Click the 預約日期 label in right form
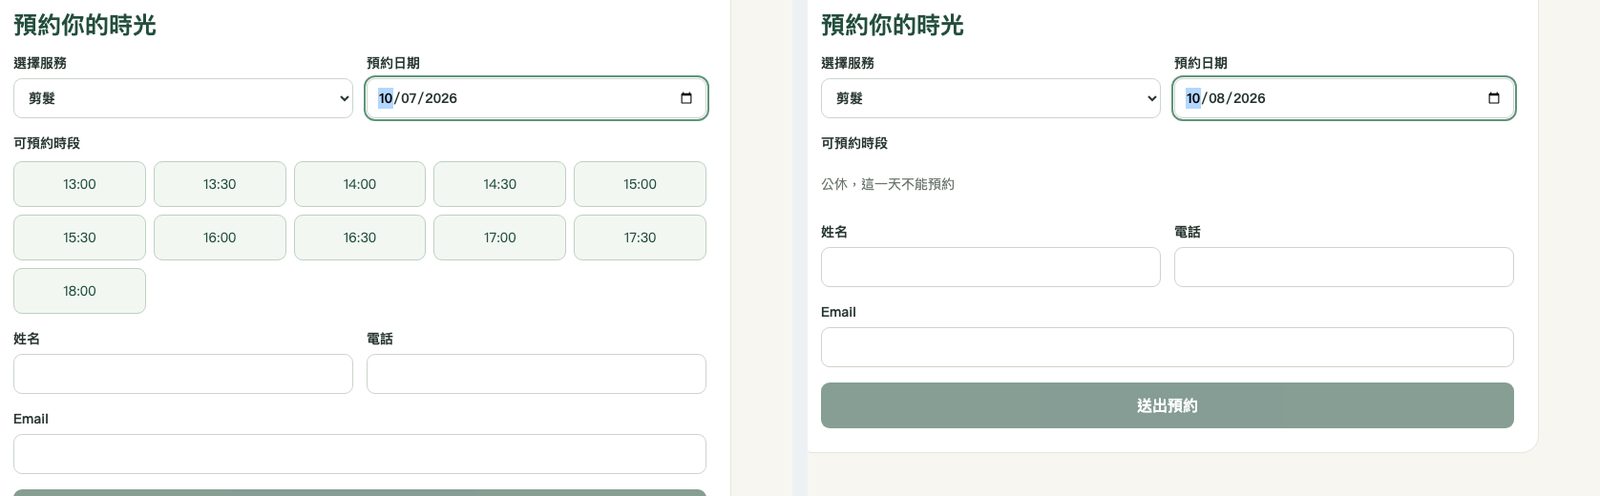 click(1201, 63)
